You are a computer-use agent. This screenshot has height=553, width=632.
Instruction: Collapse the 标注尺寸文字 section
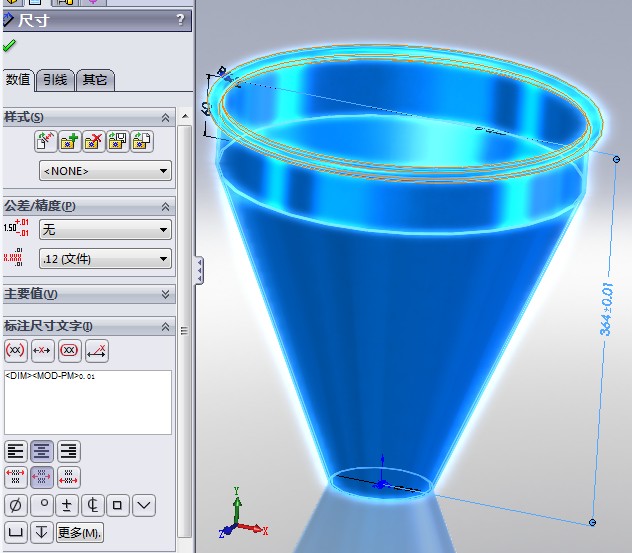(x=165, y=326)
